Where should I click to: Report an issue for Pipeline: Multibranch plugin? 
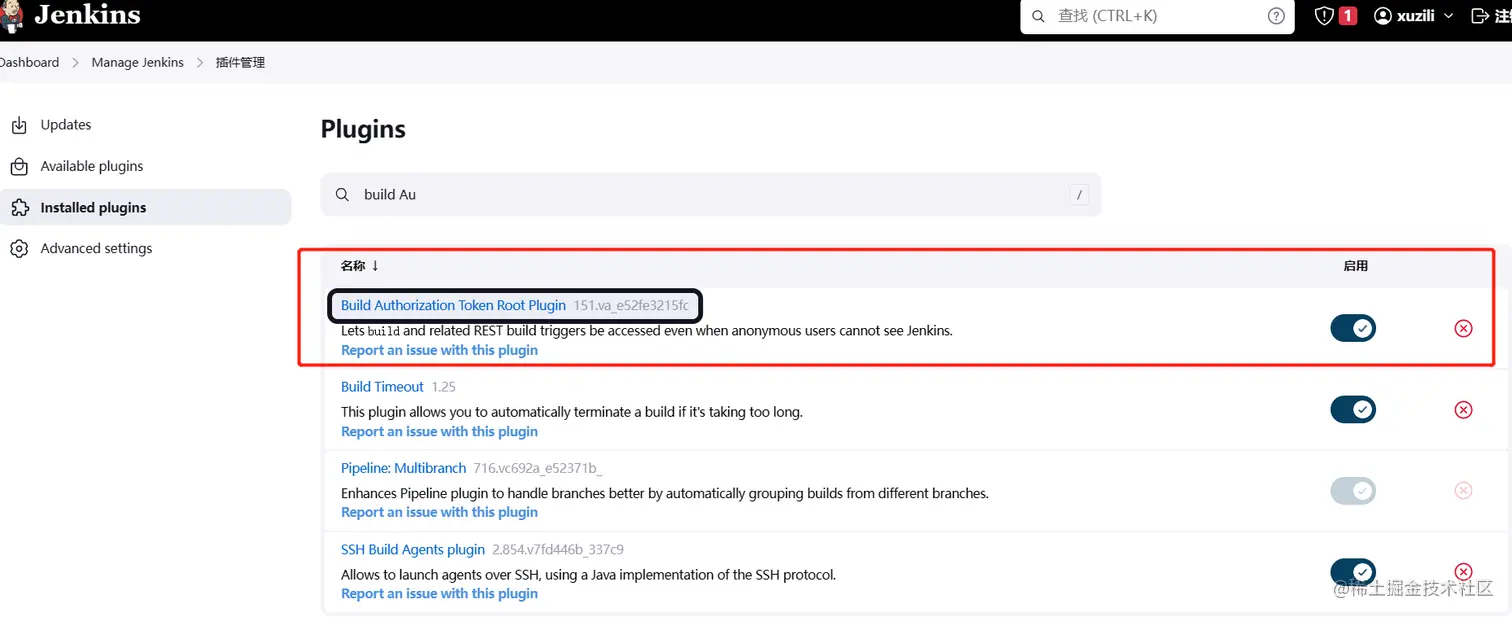pos(439,512)
